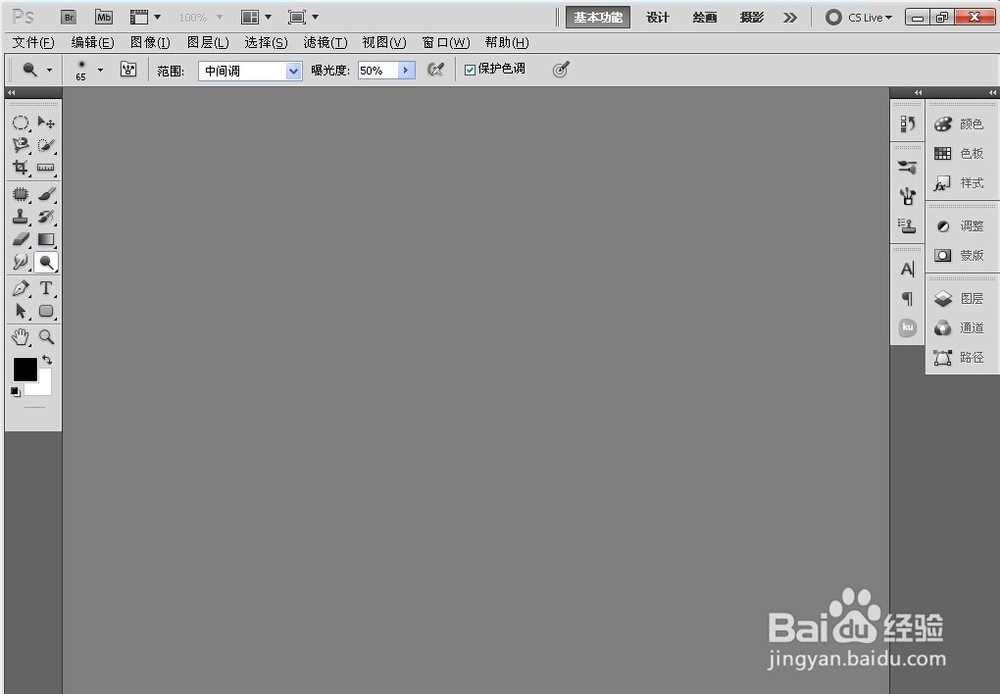Open the 窗口(W) menu
This screenshot has width=1000, height=694.
(x=446, y=43)
